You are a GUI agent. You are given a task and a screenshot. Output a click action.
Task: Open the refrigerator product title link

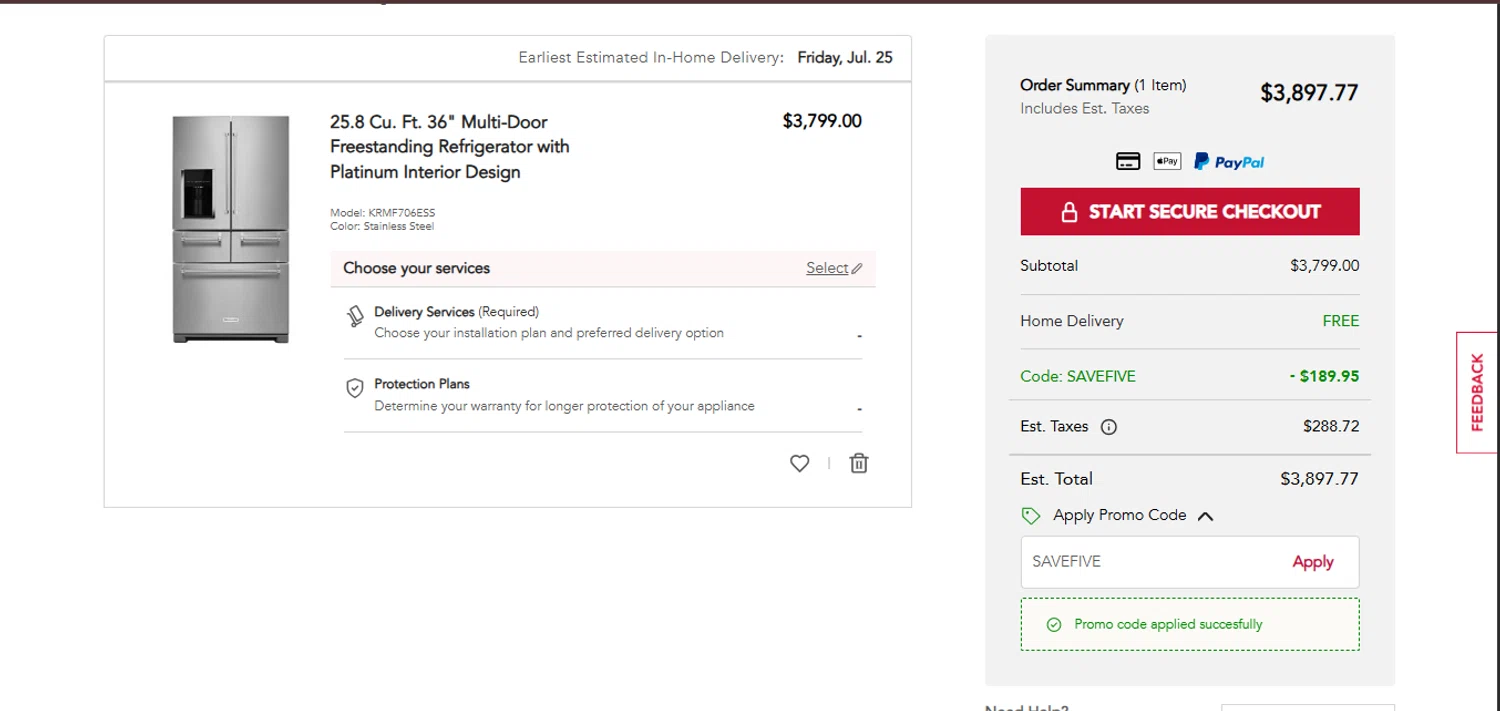pos(450,147)
